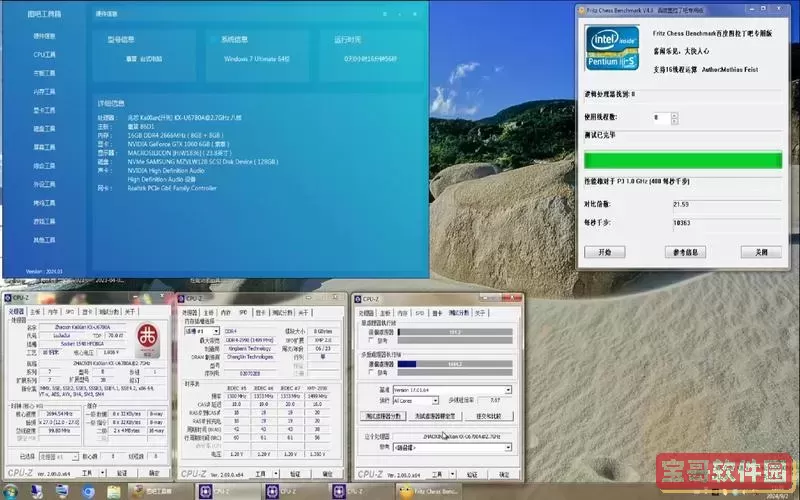Screen dimensions: 800x500
Task: Start the Fritz benchmark with 开始
Action: click(x=605, y=252)
